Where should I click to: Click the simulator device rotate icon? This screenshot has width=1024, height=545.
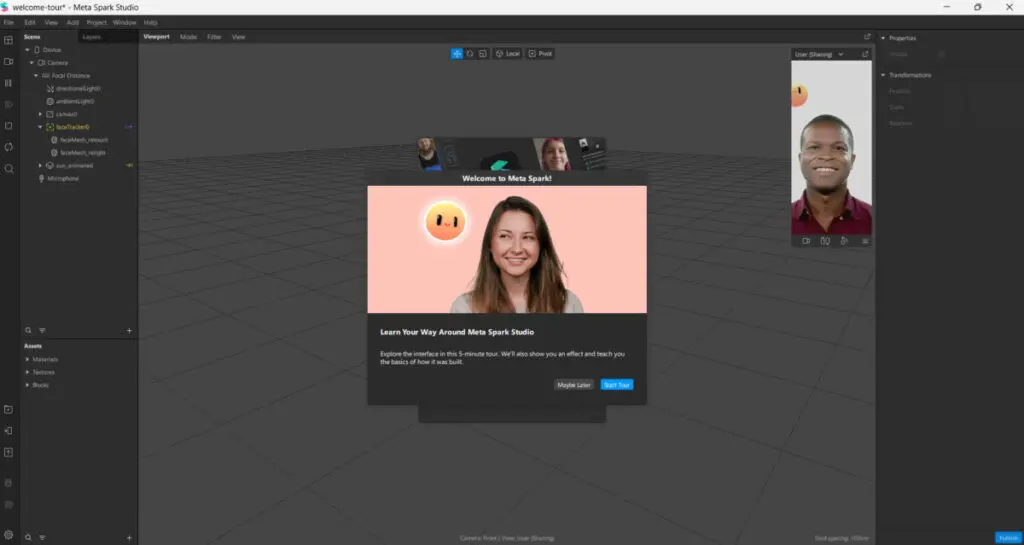(825, 241)
